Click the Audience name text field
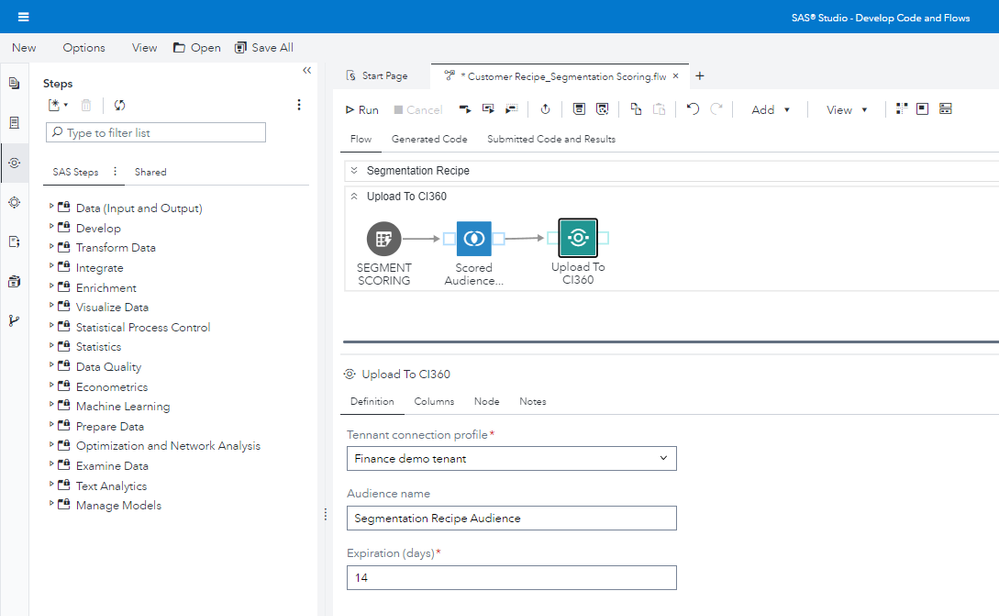Viewport: 999px width, 616px height. (511, 518)
